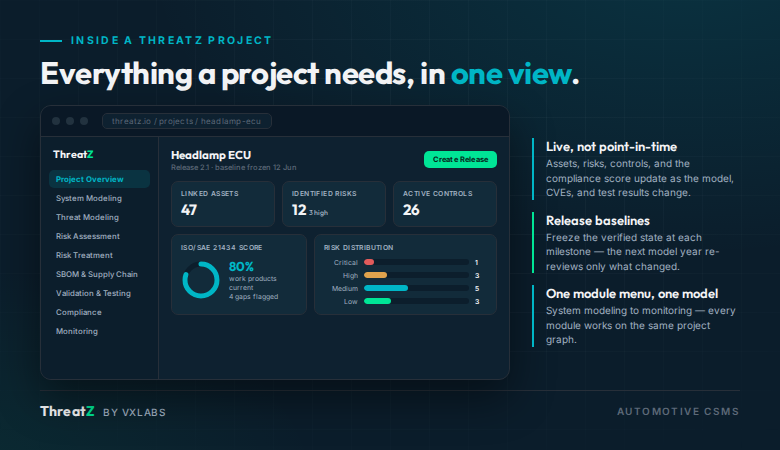Open Risk Treatment menu item
This screenshot has width=780, height=450.
[x=85, y=255]
